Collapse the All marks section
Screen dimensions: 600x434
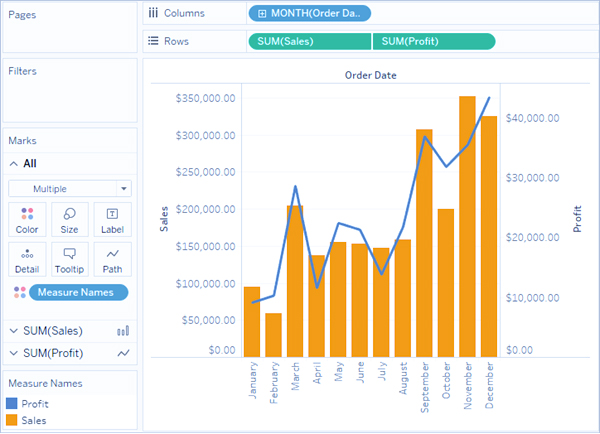click(x=14, y=164)
